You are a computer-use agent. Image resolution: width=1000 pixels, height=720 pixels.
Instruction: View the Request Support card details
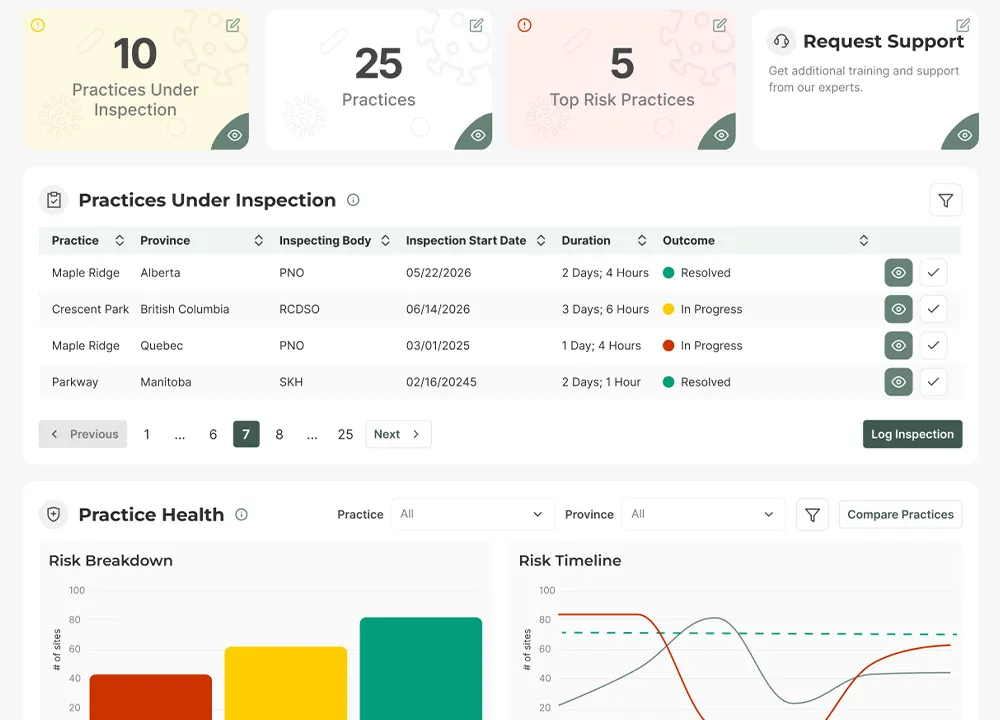click(964, 135)
